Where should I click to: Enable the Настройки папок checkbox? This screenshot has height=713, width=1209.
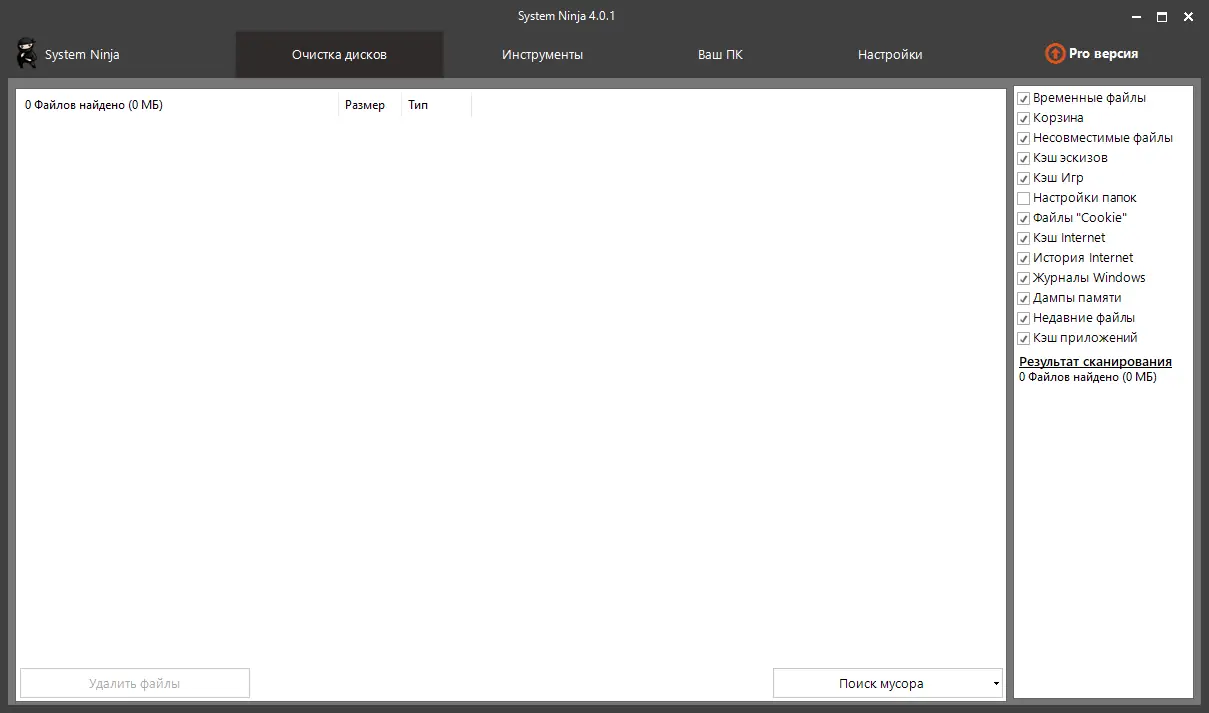click(1024, 198)
